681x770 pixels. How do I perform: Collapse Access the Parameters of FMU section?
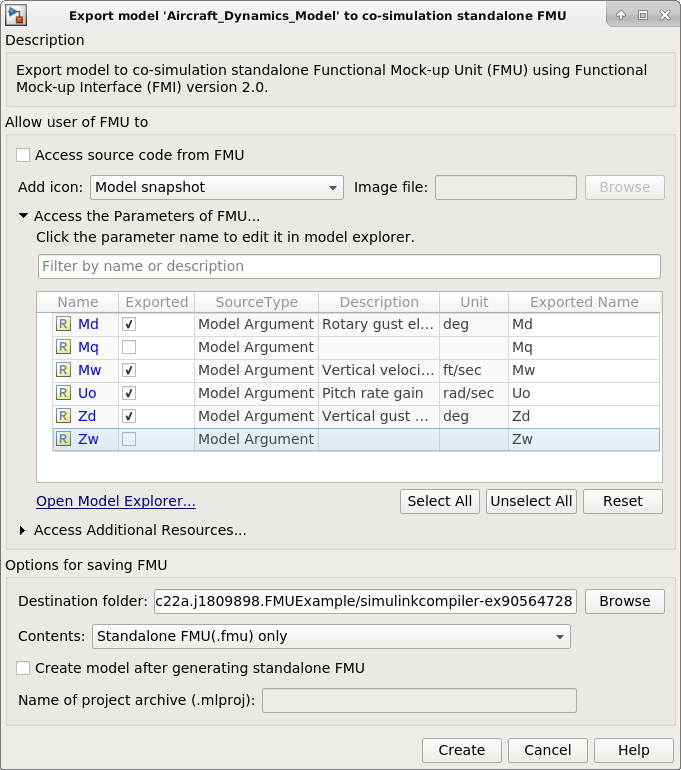coord(23,216)
